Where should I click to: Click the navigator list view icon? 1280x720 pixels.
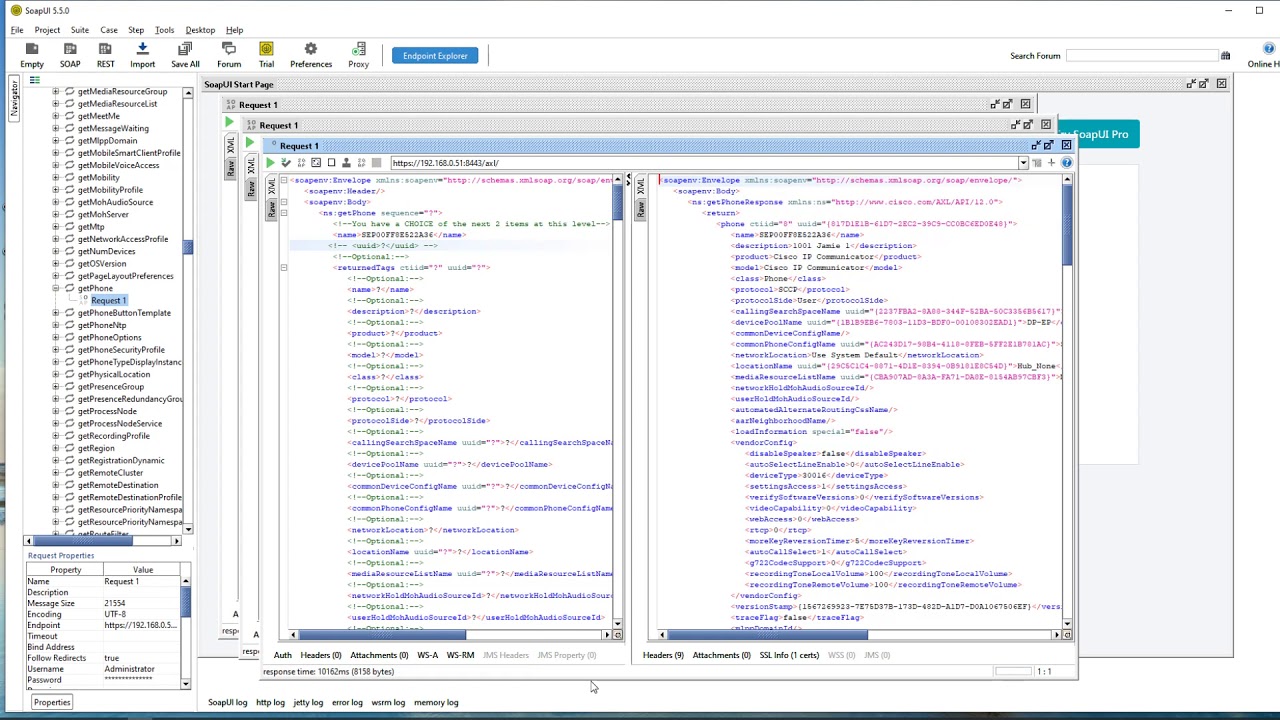(34, 80)
